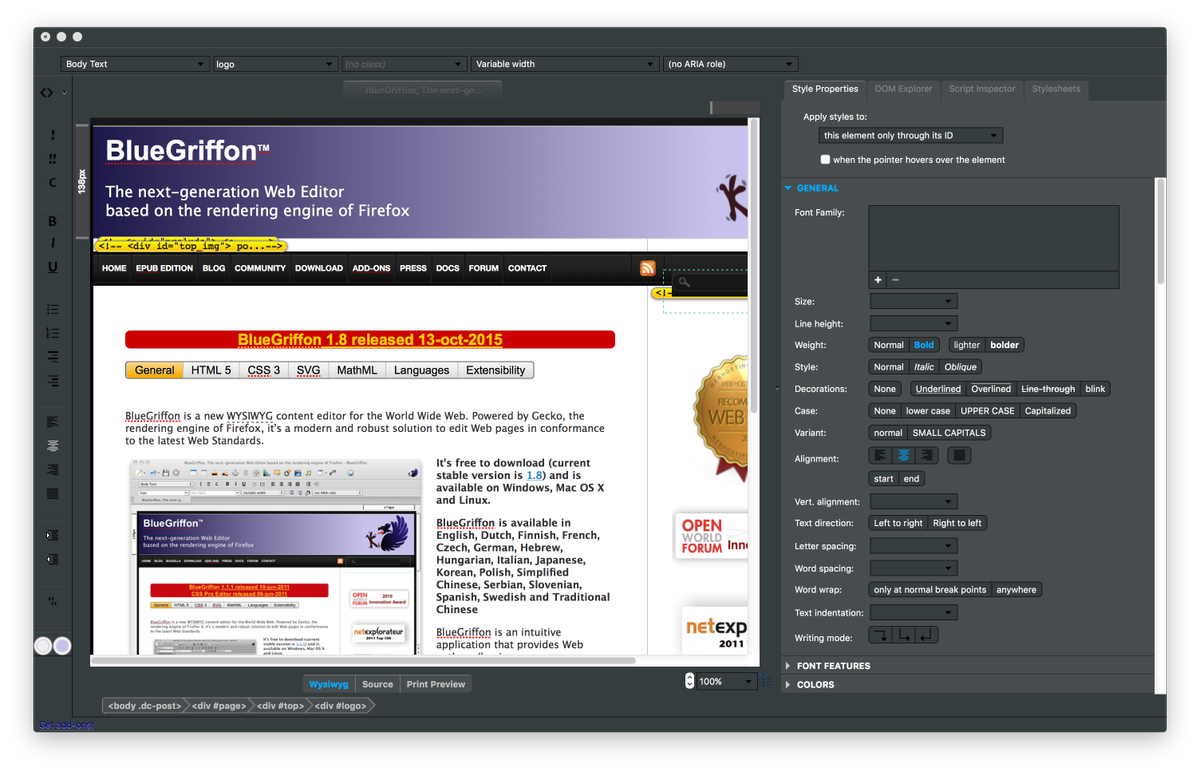
Task: Insert a numbered list from left toolbar
Action: [x=53, y=334]
